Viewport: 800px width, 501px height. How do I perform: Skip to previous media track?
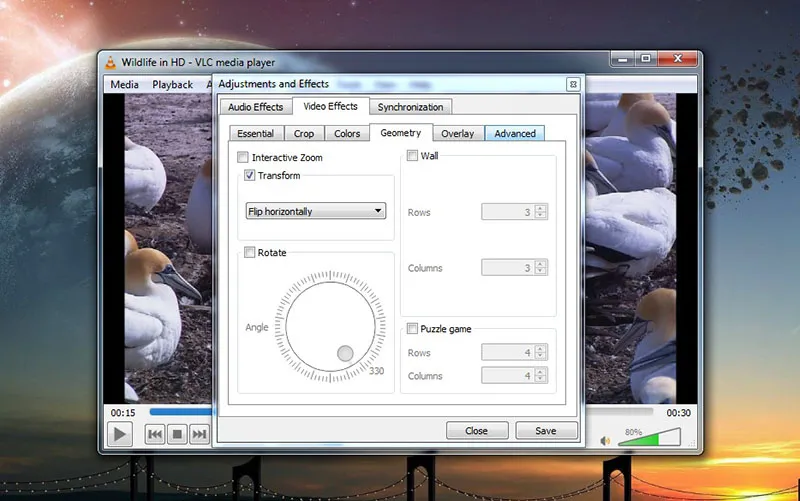(155, 434)
